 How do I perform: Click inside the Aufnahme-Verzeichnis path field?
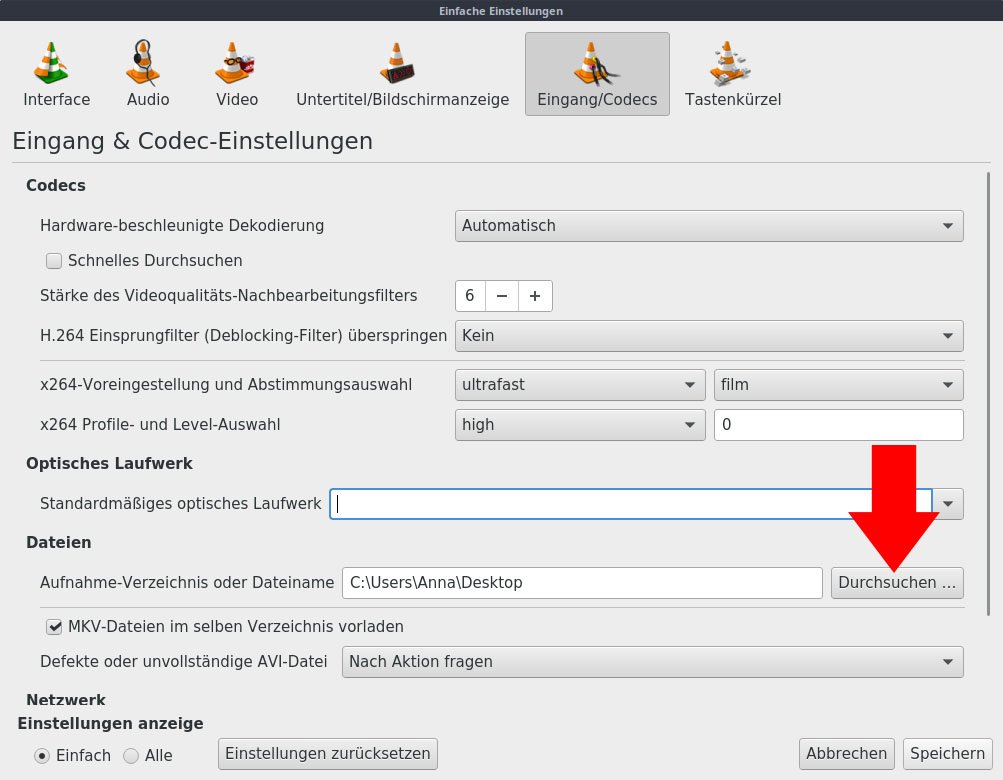click(580, 583)
